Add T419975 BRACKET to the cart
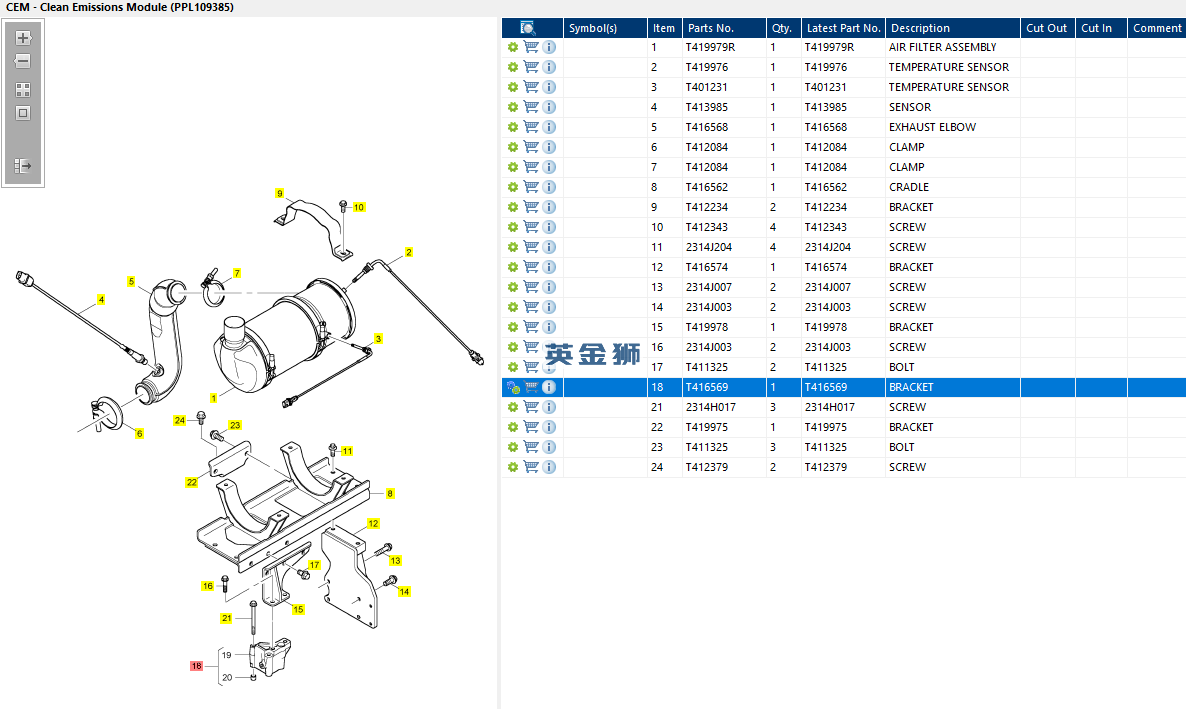Screen dimensions: 1186x709 pyautogui.click(x=531, y=427)
